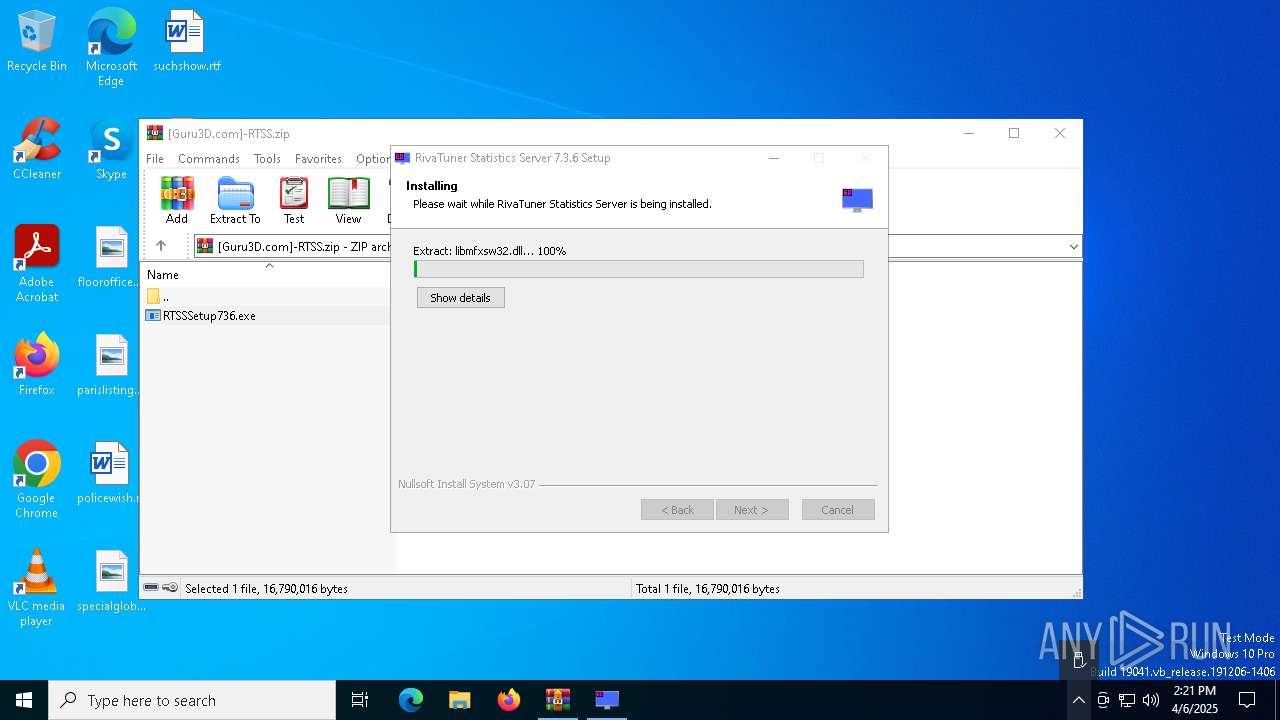Click the WinRAR status bar drive icon

tap(152, 588)
